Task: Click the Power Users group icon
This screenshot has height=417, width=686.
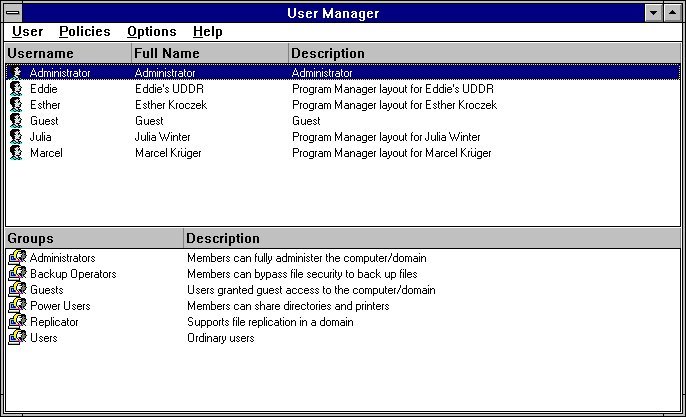Action: click(17, 306)
